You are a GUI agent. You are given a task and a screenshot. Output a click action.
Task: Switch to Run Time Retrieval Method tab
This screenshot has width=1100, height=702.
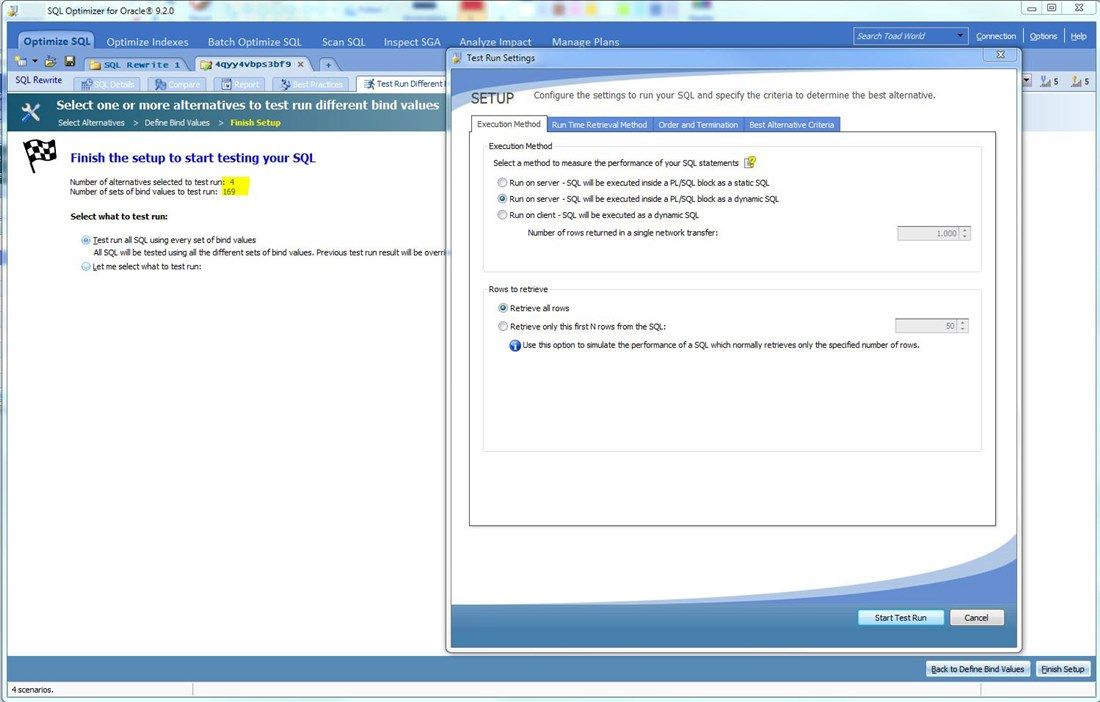click(599, 125)
